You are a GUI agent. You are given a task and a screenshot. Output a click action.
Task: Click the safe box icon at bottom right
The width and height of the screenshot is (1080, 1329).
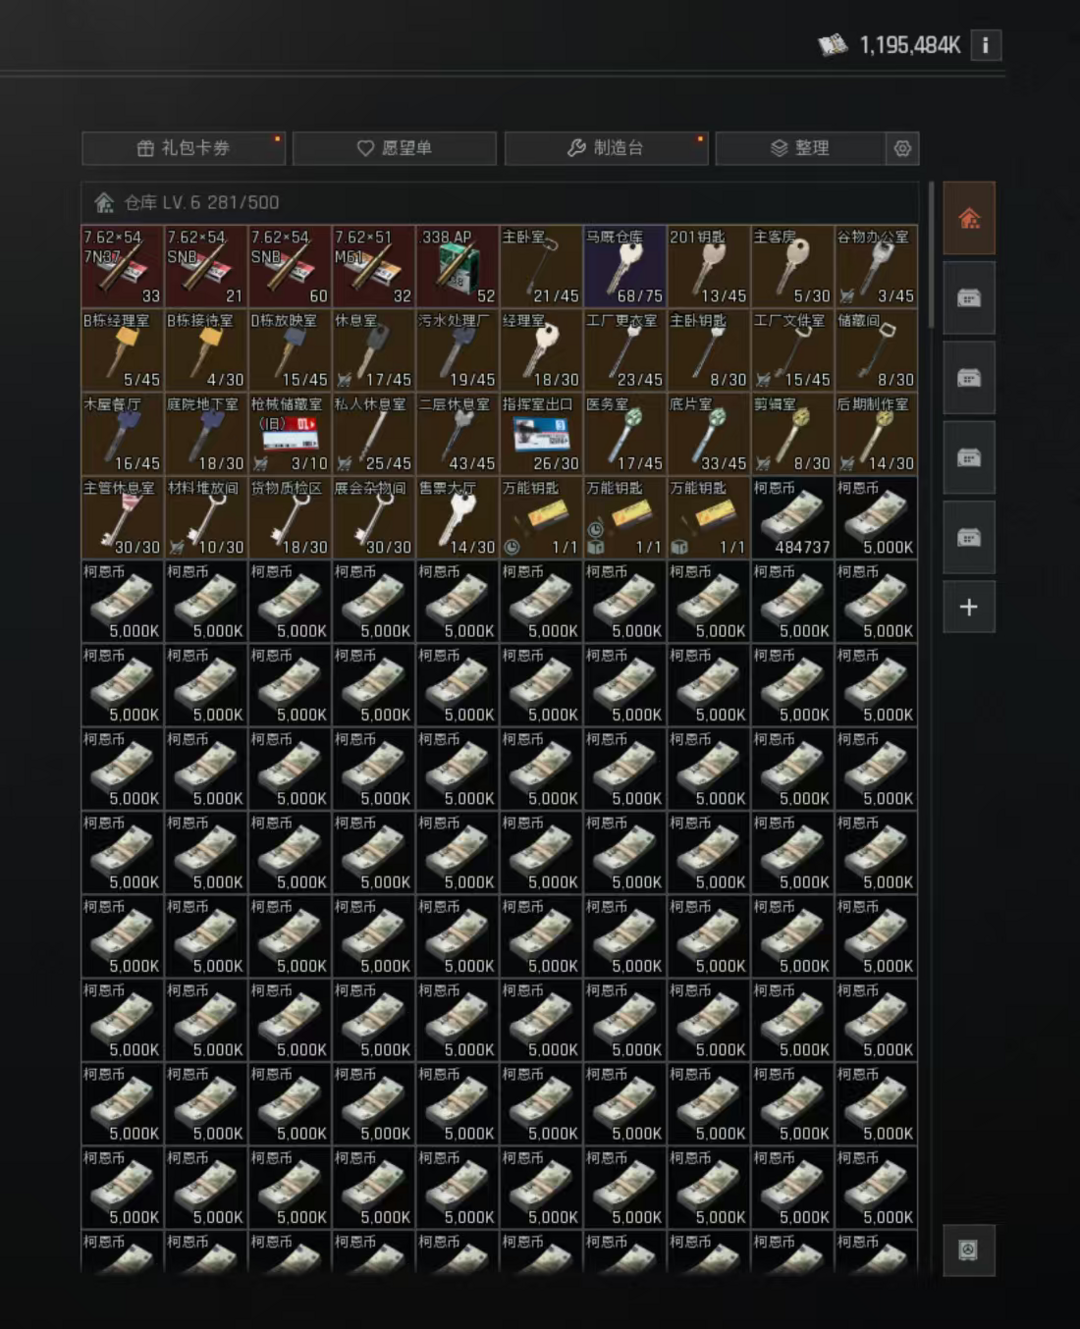tap(969, 1250)
